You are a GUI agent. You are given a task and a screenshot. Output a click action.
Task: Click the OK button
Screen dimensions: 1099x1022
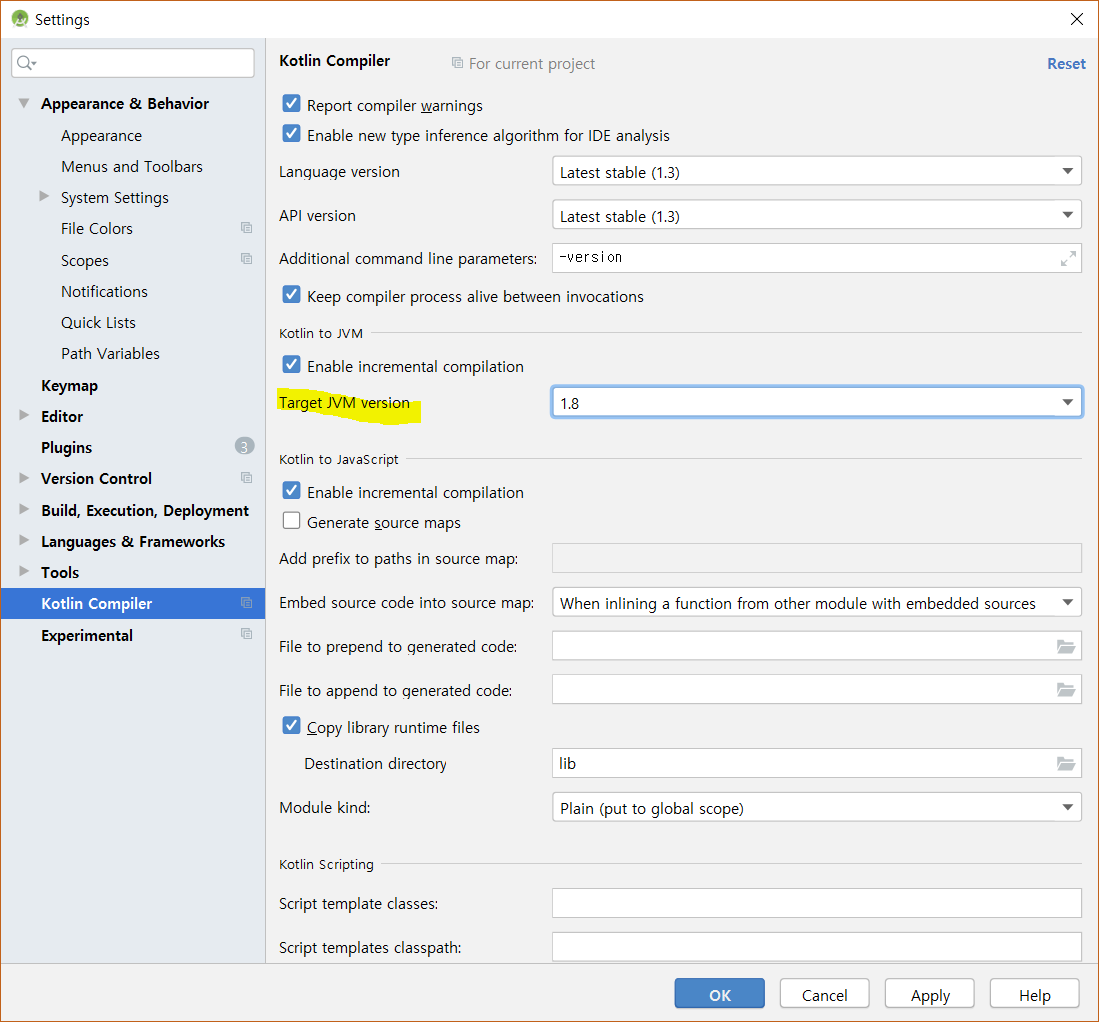(x=720, y=994)
